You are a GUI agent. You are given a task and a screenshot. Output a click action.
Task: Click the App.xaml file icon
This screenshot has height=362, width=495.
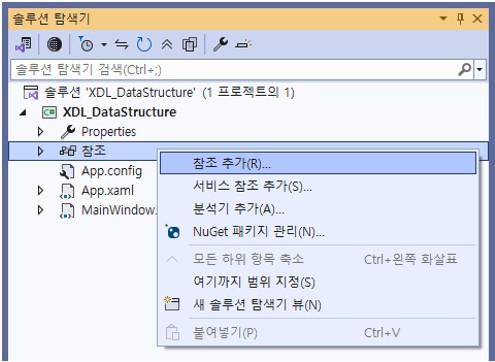(67, 191)
